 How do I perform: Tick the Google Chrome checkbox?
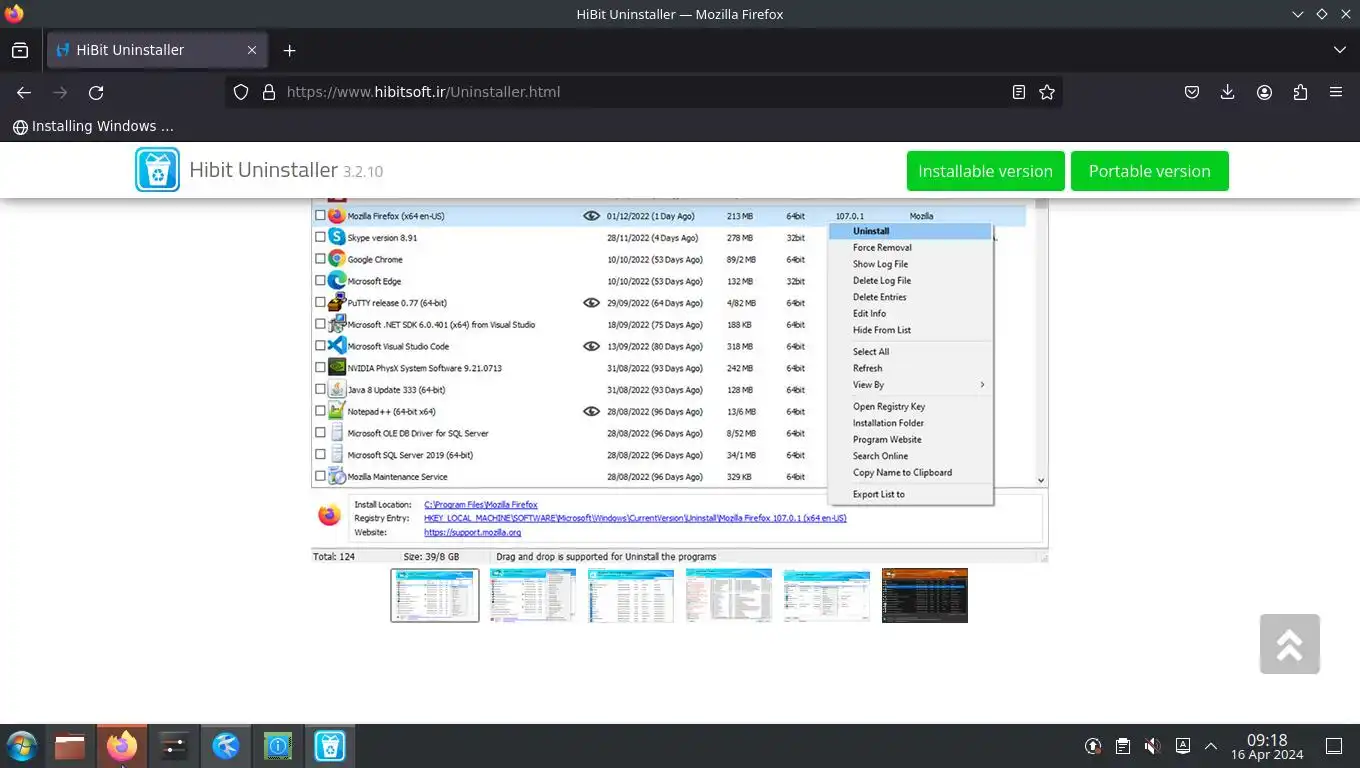[320, 259]
